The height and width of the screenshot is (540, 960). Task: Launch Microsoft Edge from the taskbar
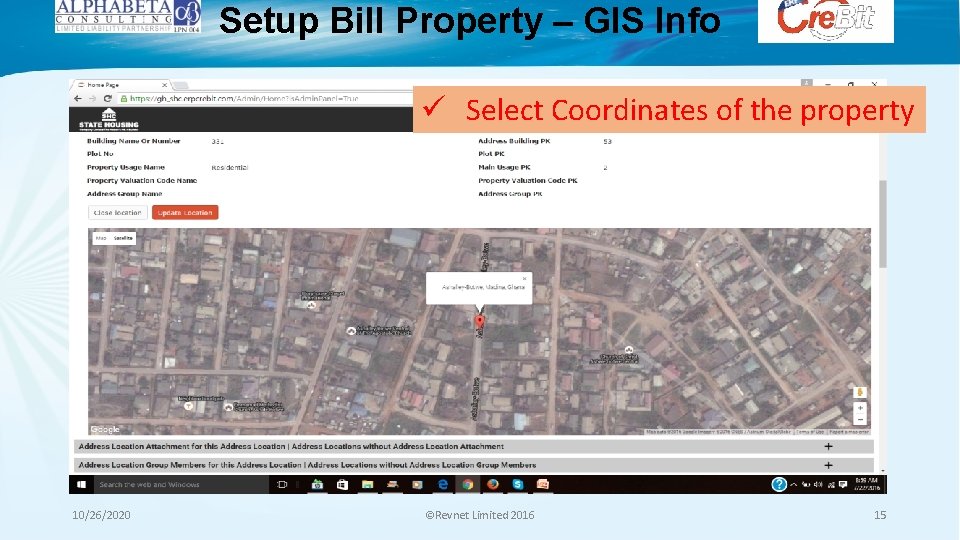click(443, 484)
